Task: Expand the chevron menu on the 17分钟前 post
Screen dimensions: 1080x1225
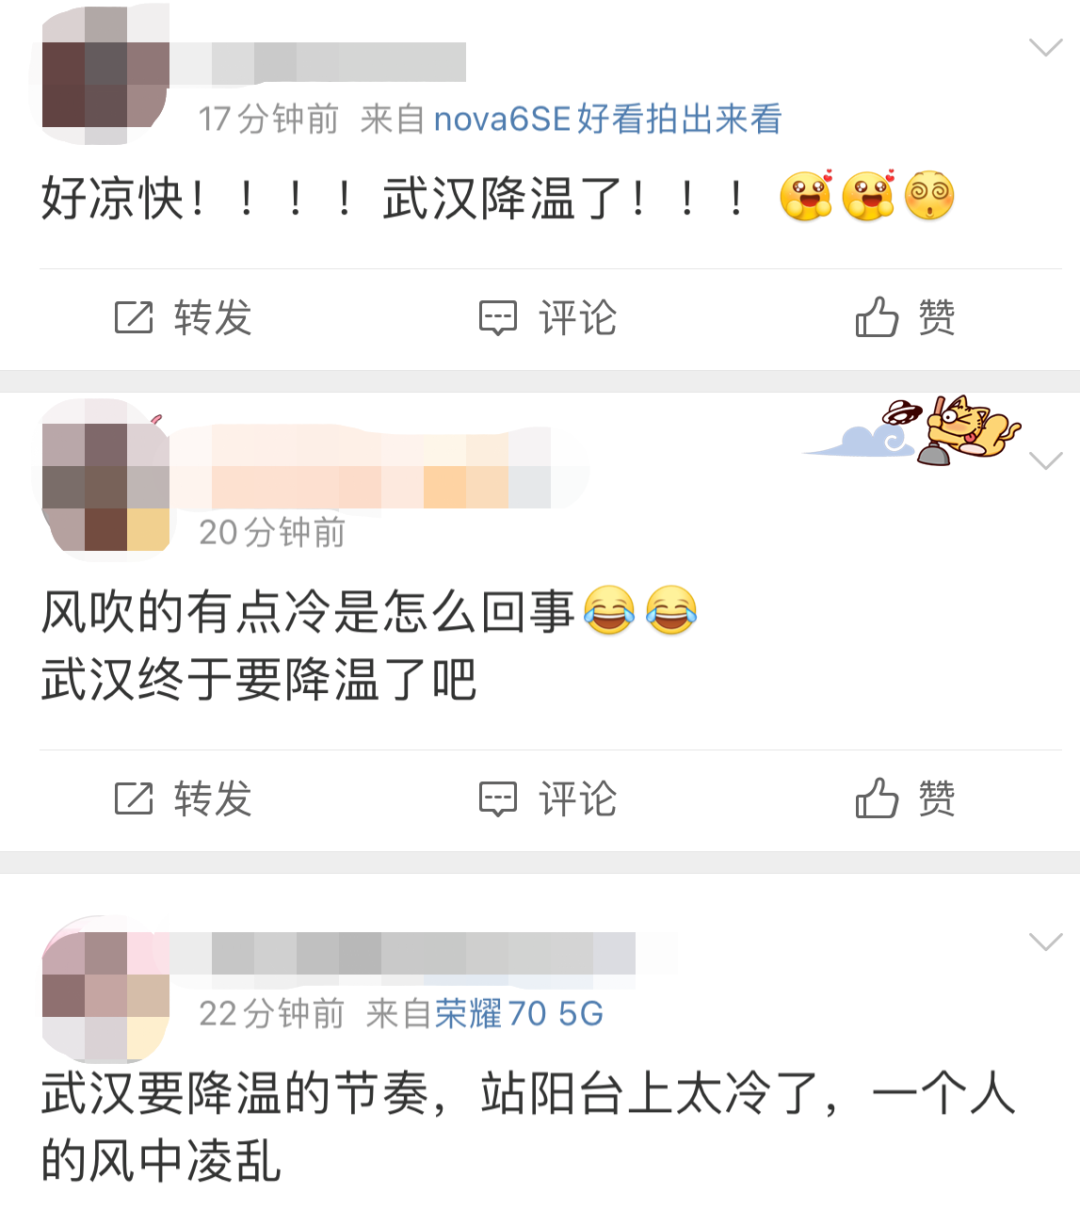Action: click(x=1045, y=47)
